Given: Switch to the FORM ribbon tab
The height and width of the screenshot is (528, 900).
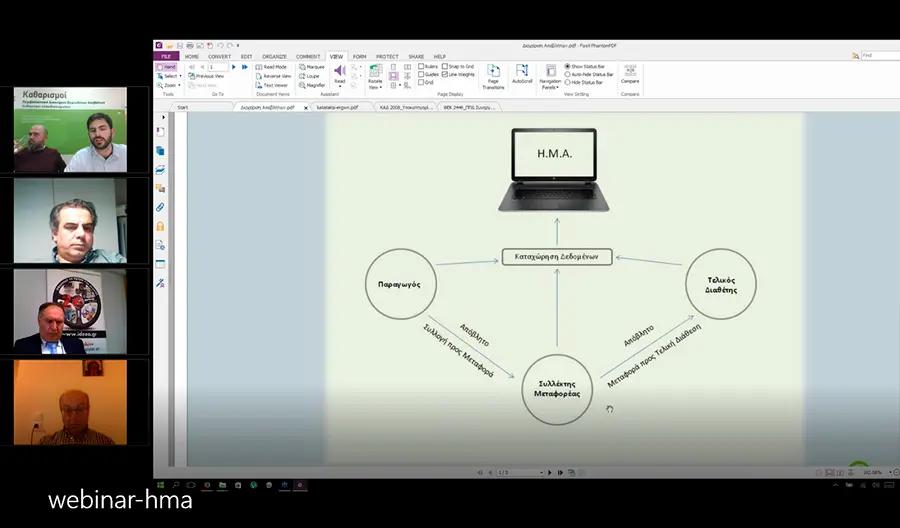Looking at the screenshot, I should (x=359, y=56).
